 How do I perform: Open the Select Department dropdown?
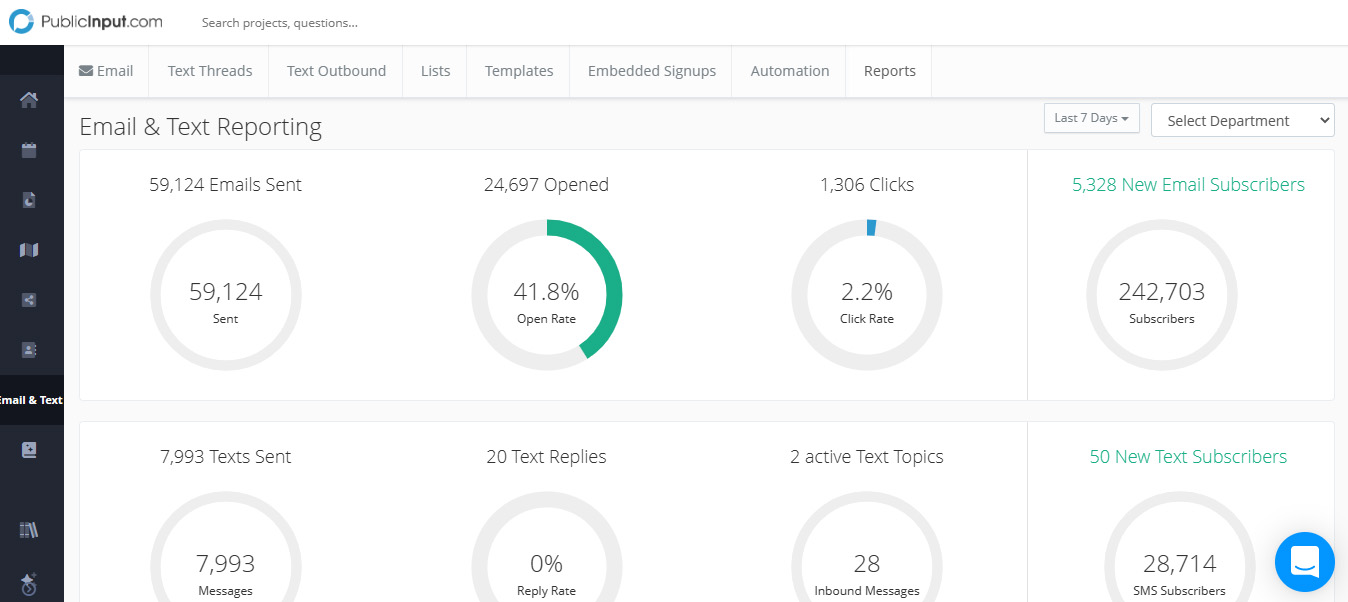pos(1242,121)
